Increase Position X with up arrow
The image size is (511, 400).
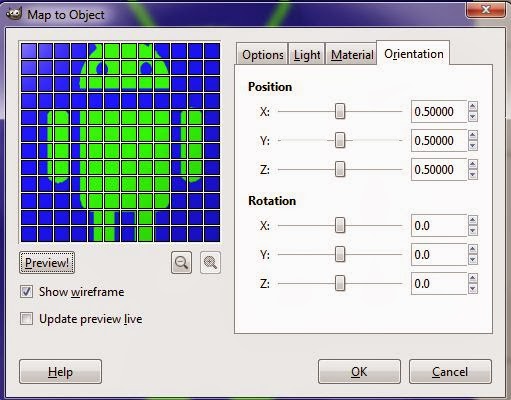(x=473, y=106)
